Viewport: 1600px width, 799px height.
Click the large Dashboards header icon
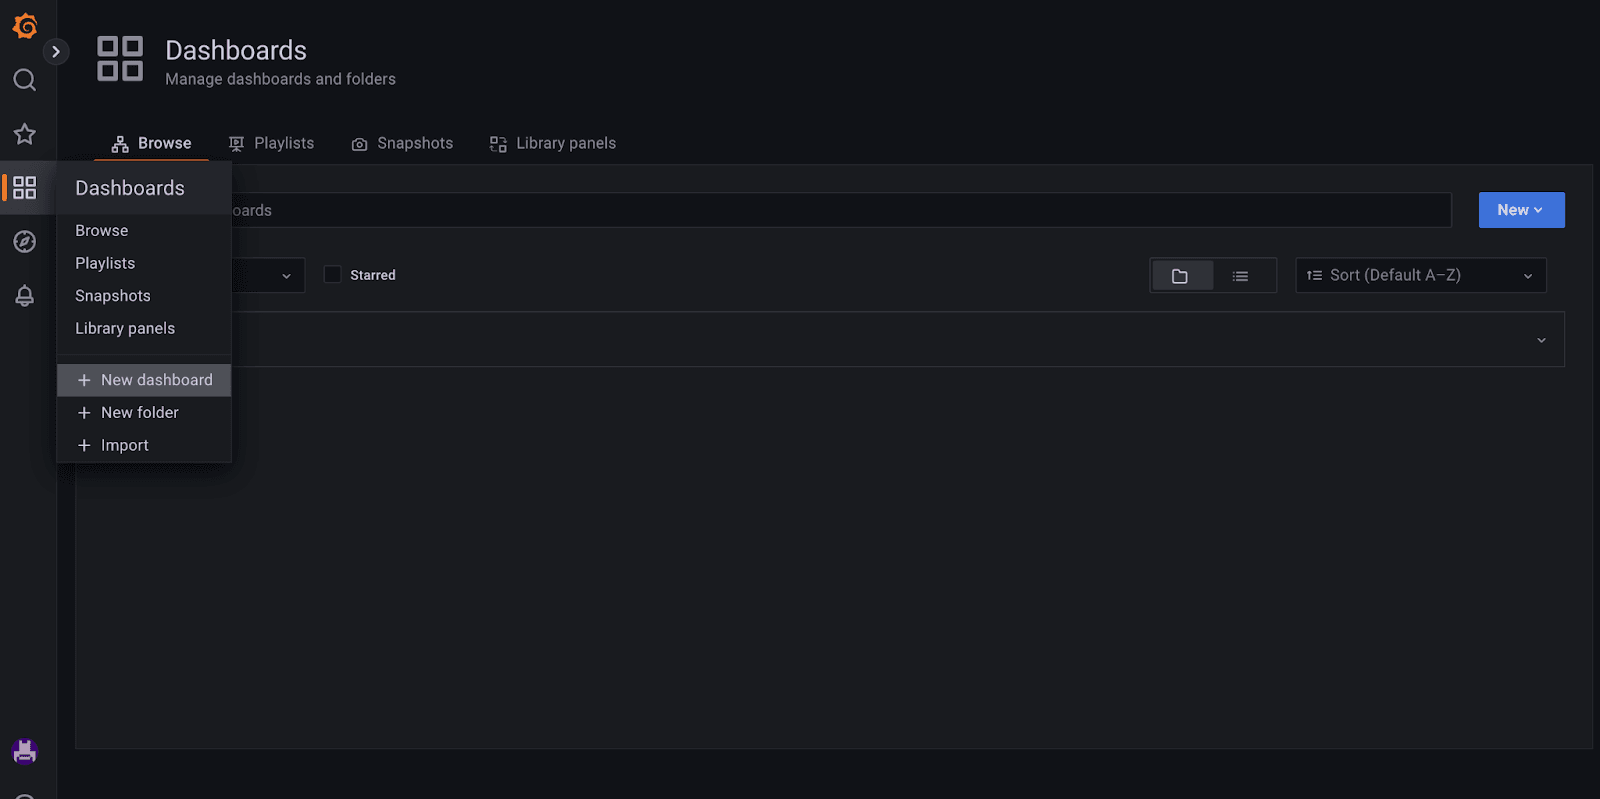pyautogui.click(x=120, y=58)
